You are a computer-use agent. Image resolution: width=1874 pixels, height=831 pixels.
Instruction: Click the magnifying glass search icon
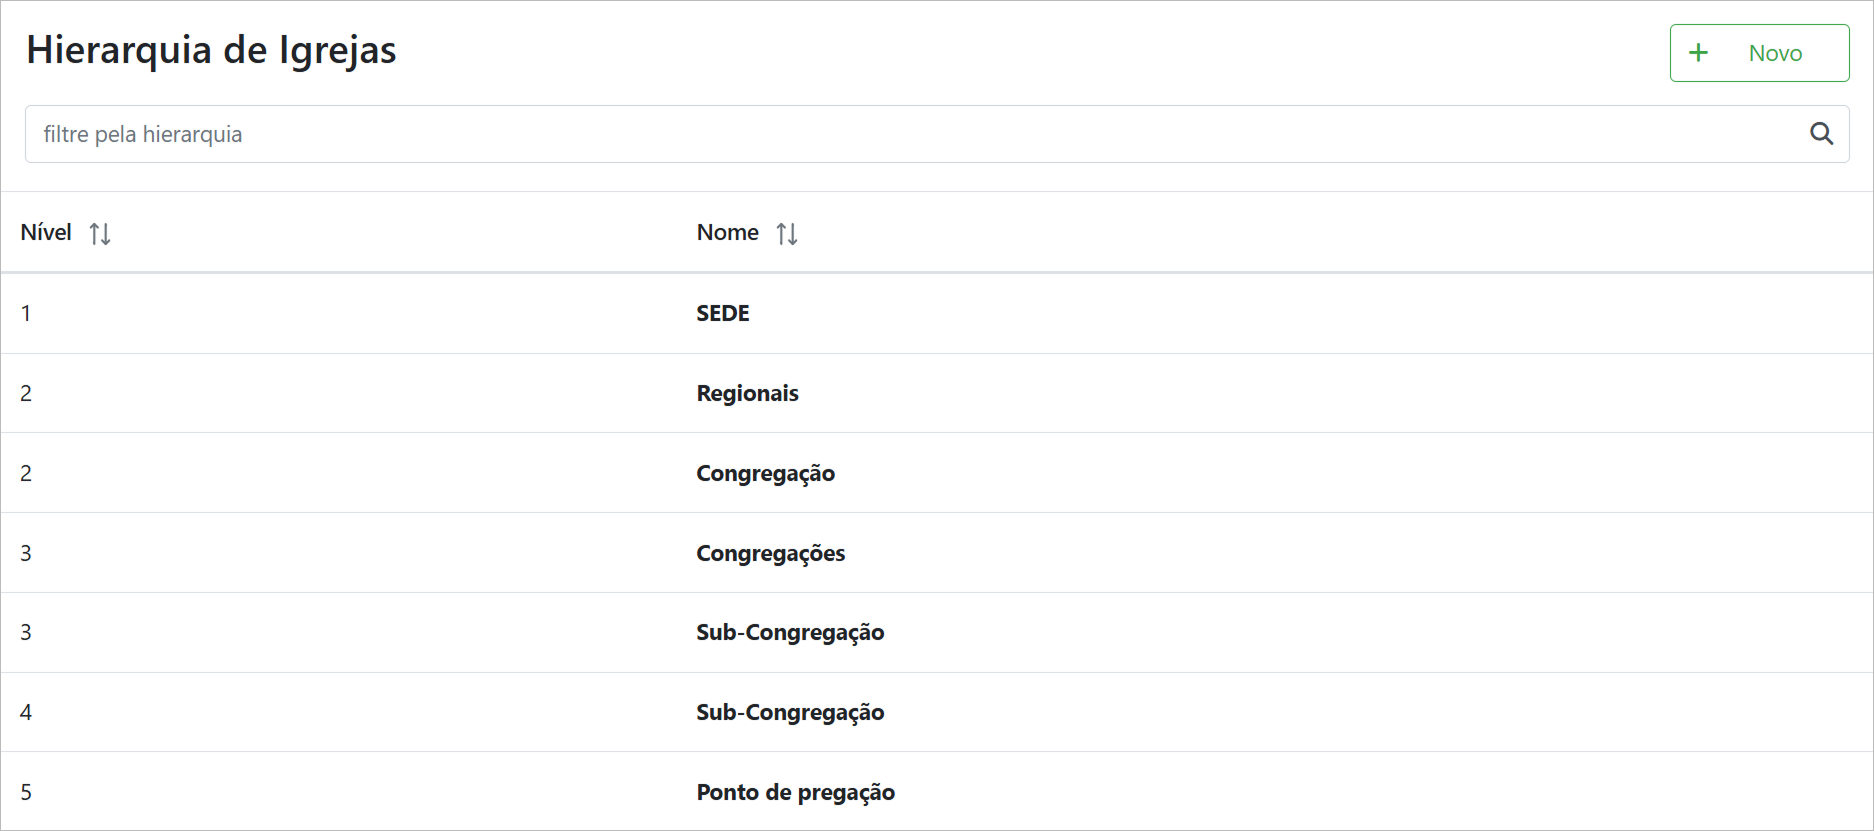[x=1821, y=134]
